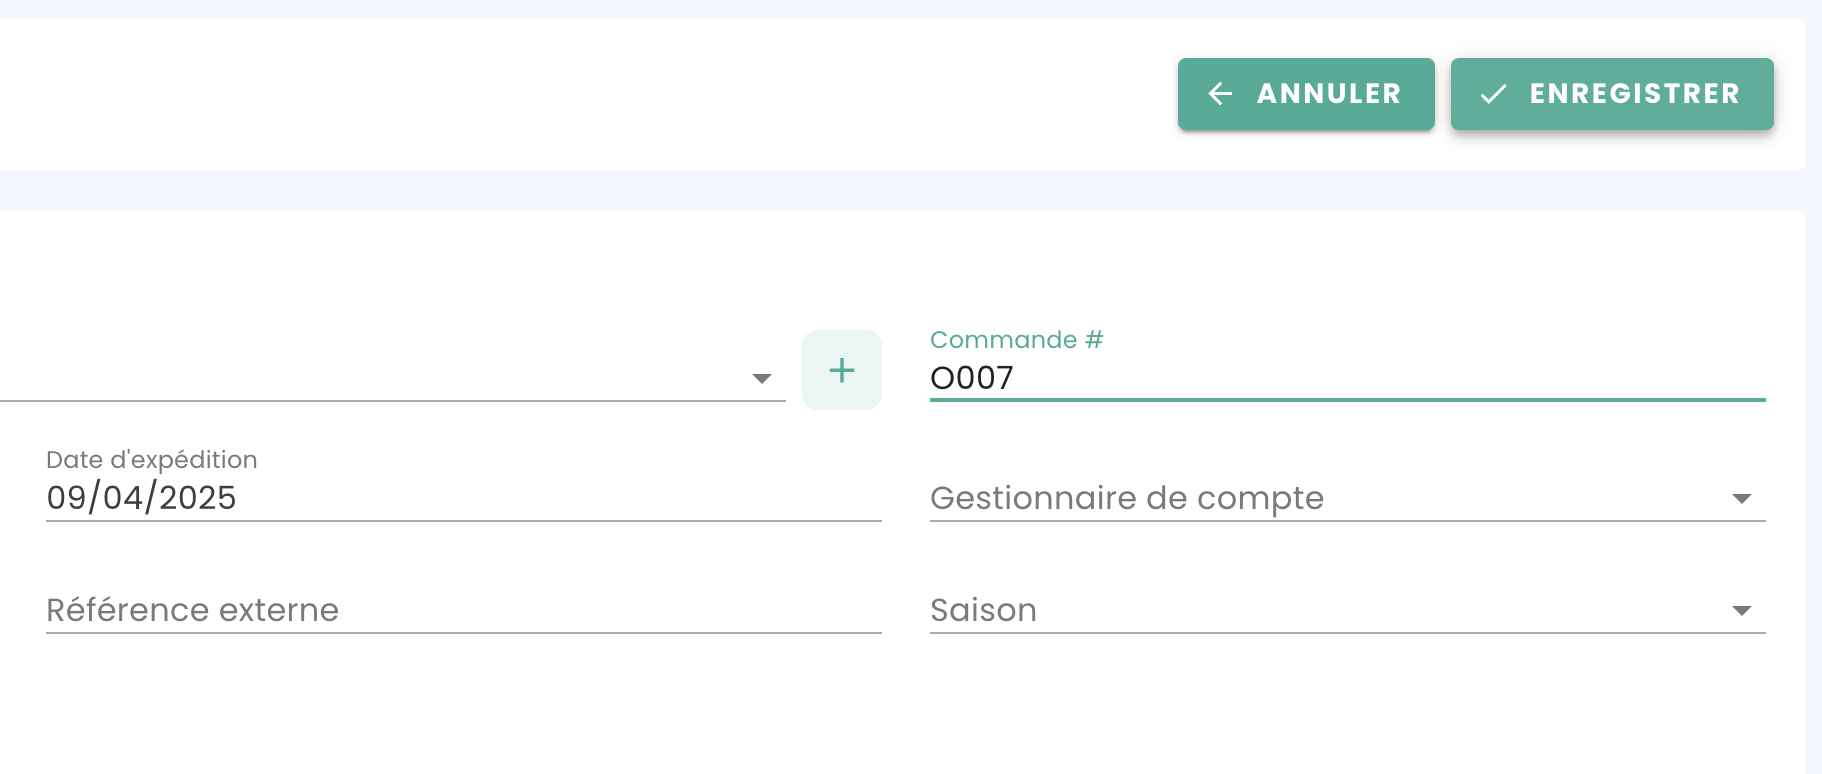Click empty space right of O007 in Commande field
The height and width of the screenshot is (774, 1822).
tap(1400, 378)
